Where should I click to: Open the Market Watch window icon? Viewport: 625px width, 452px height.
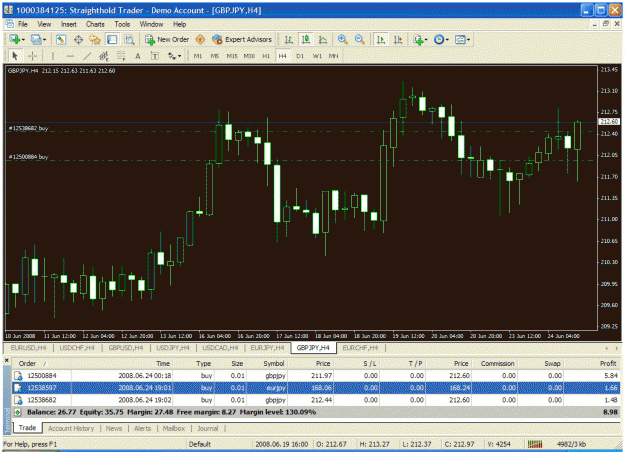click(61, 39)
